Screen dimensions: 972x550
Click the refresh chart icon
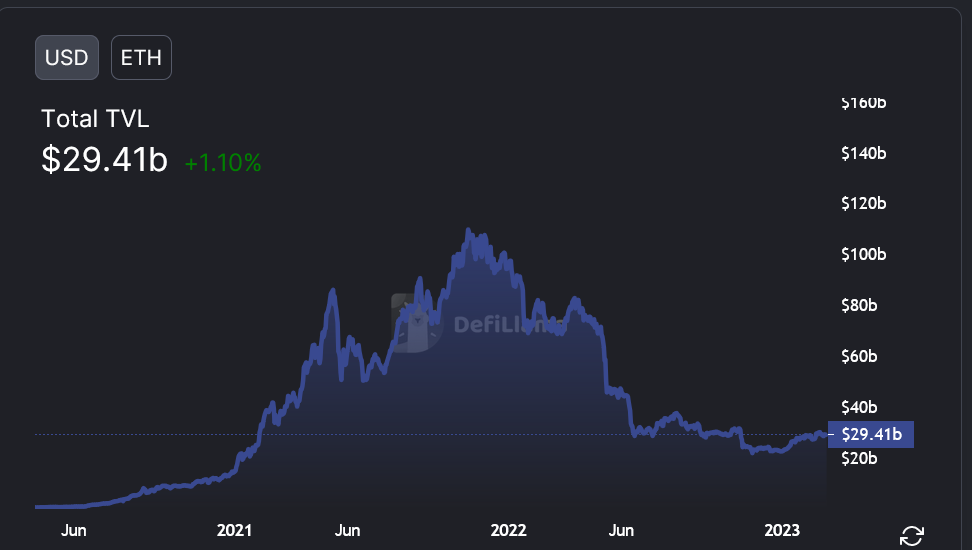point(912,535)
